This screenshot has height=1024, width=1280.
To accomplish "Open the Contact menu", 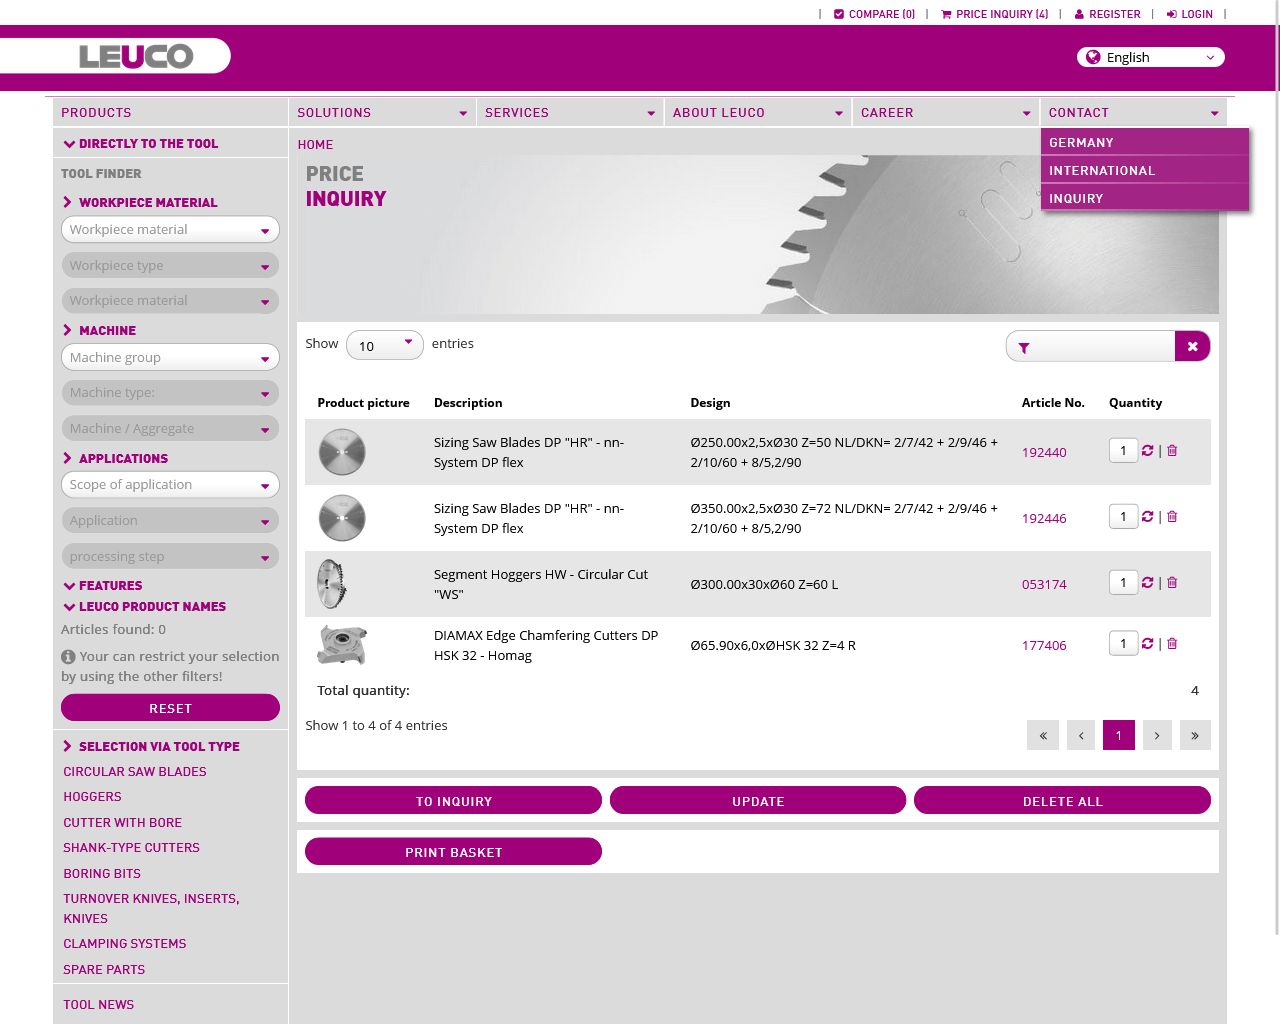I will [x=1133, y=113].
